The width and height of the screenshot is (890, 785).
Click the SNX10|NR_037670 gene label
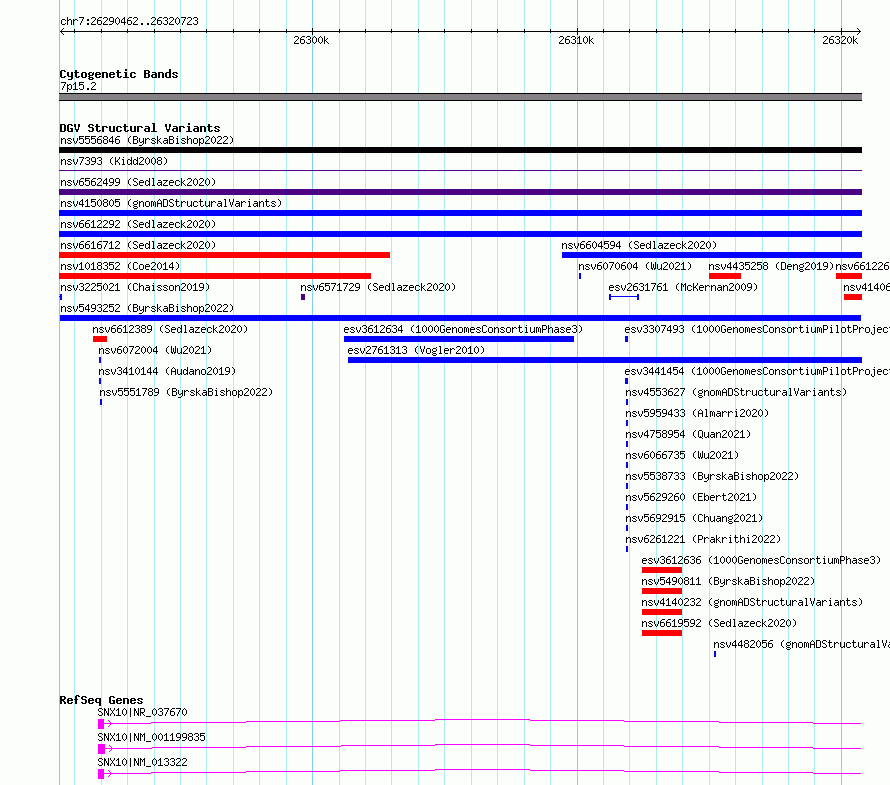tap(142, 712)
